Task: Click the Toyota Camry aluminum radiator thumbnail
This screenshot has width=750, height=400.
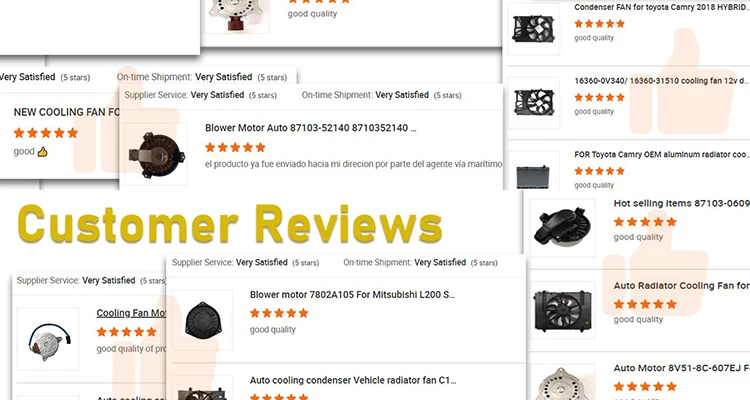Action: 533,171
